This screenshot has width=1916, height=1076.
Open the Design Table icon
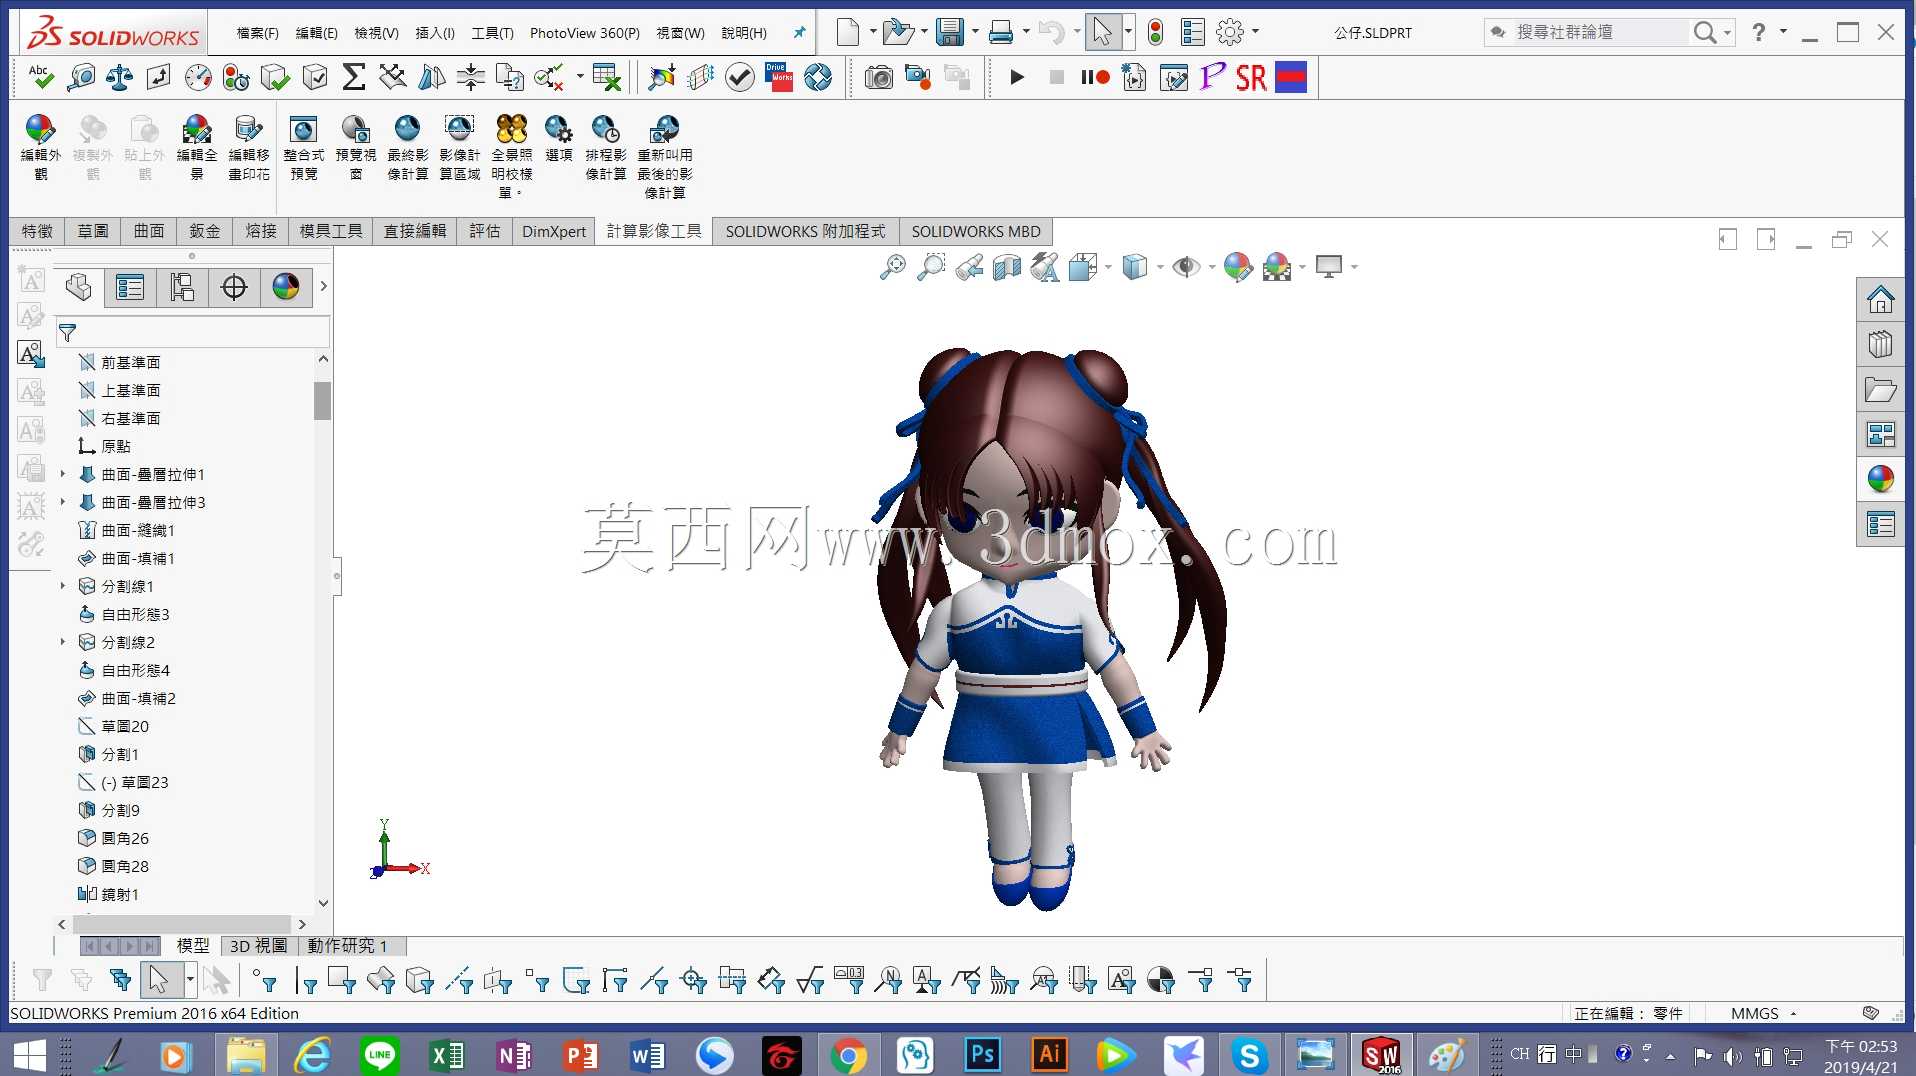pos(607,77)
